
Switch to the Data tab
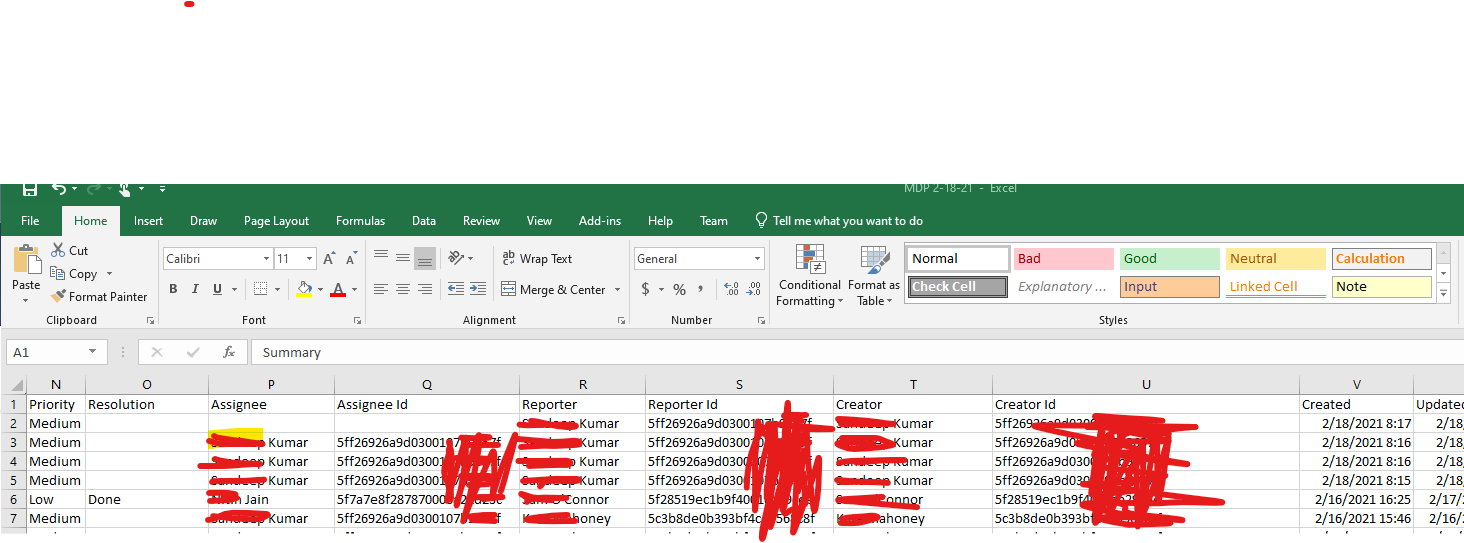[x=424, y=221]
